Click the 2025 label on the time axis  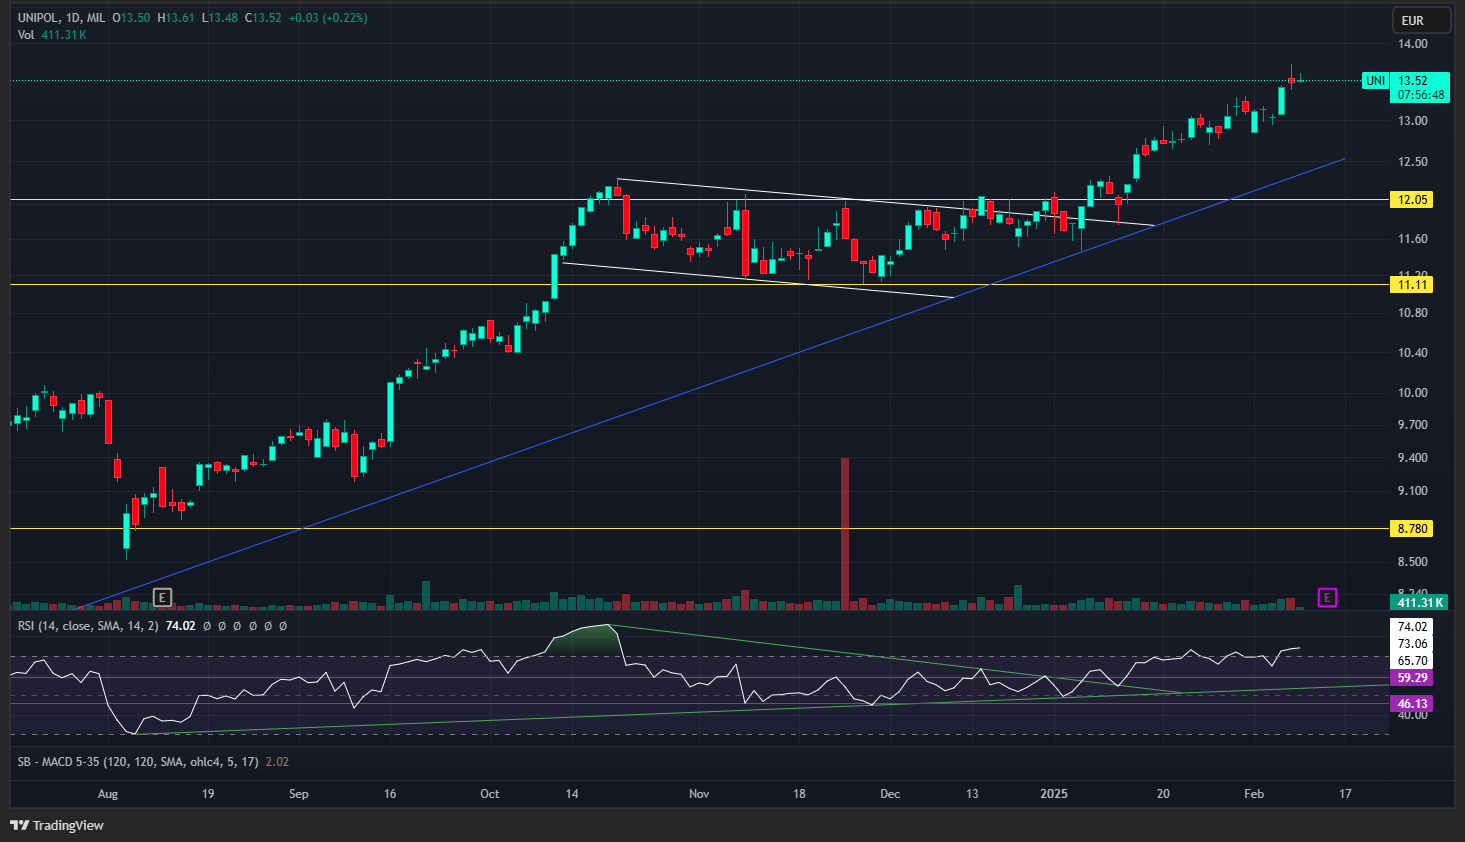[x=1054, y=794]
